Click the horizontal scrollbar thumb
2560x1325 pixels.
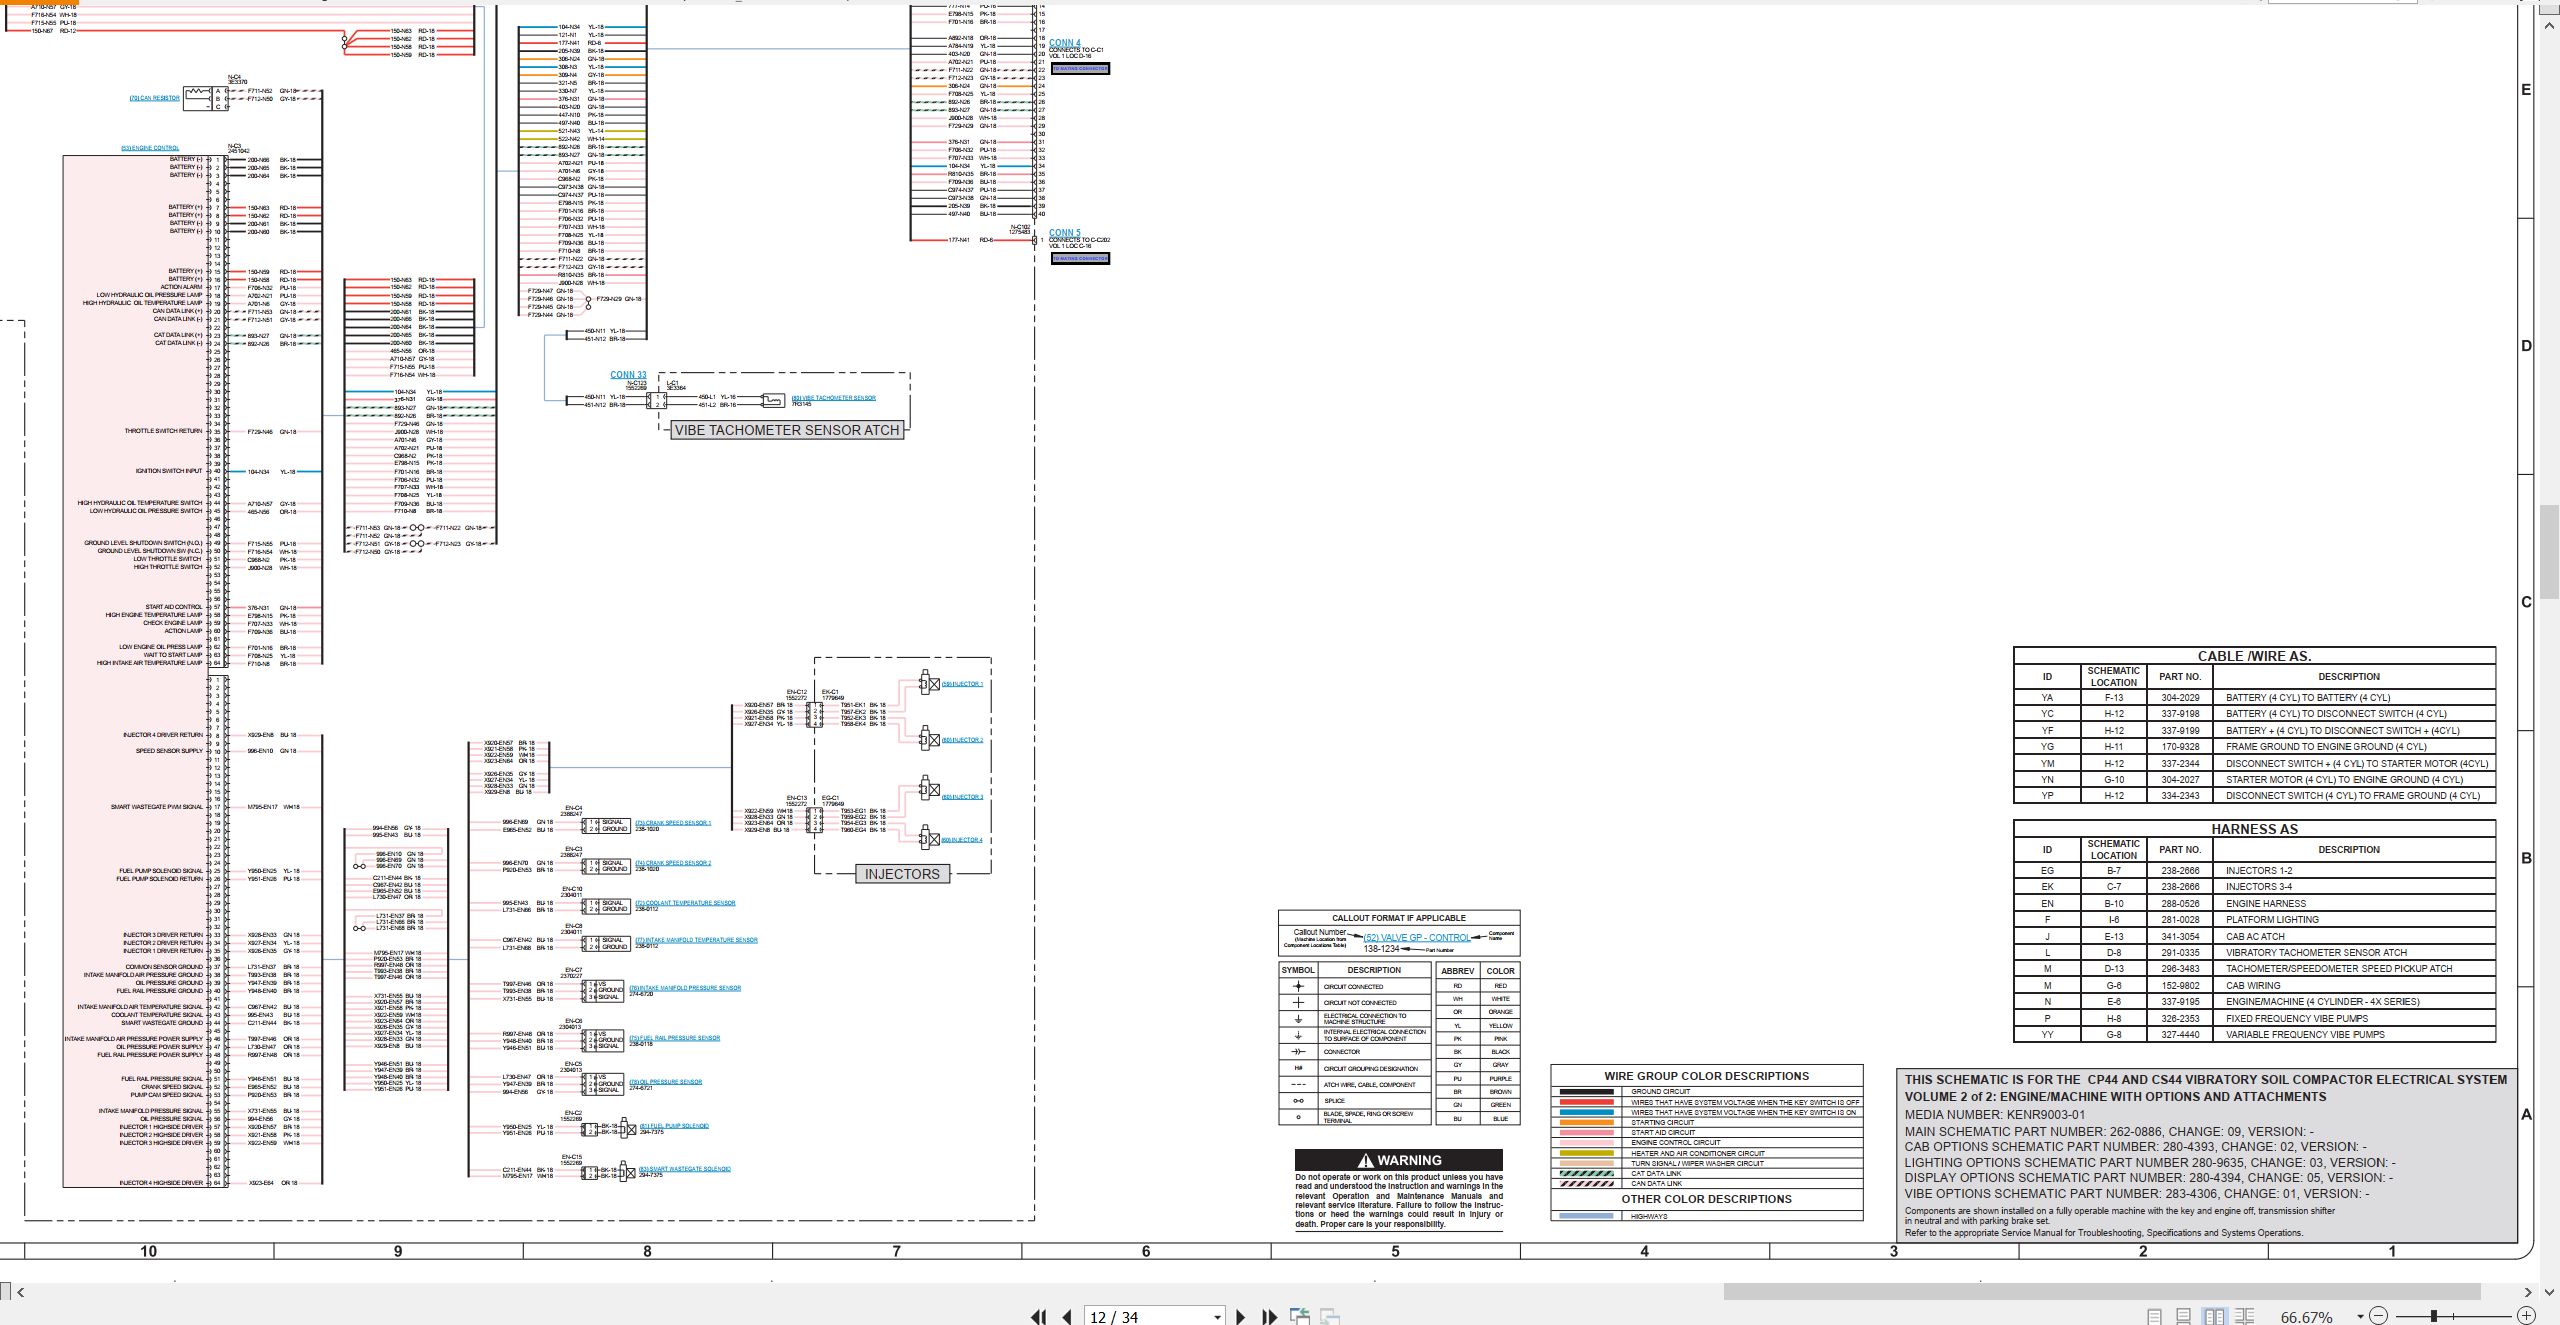click(x=2102, y=1292)
